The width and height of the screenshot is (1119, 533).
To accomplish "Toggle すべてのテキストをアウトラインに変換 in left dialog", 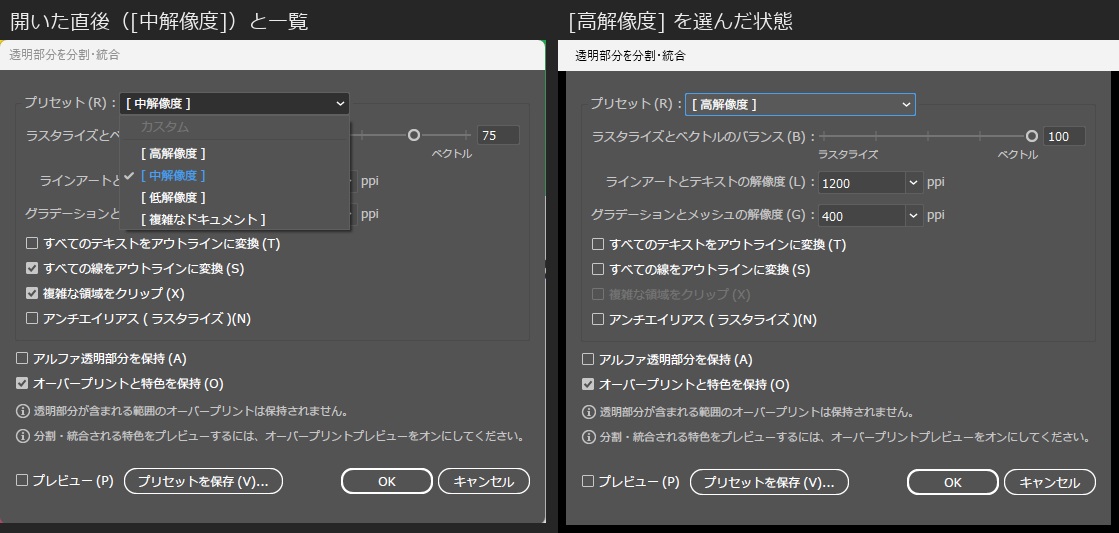I will 31,243.
